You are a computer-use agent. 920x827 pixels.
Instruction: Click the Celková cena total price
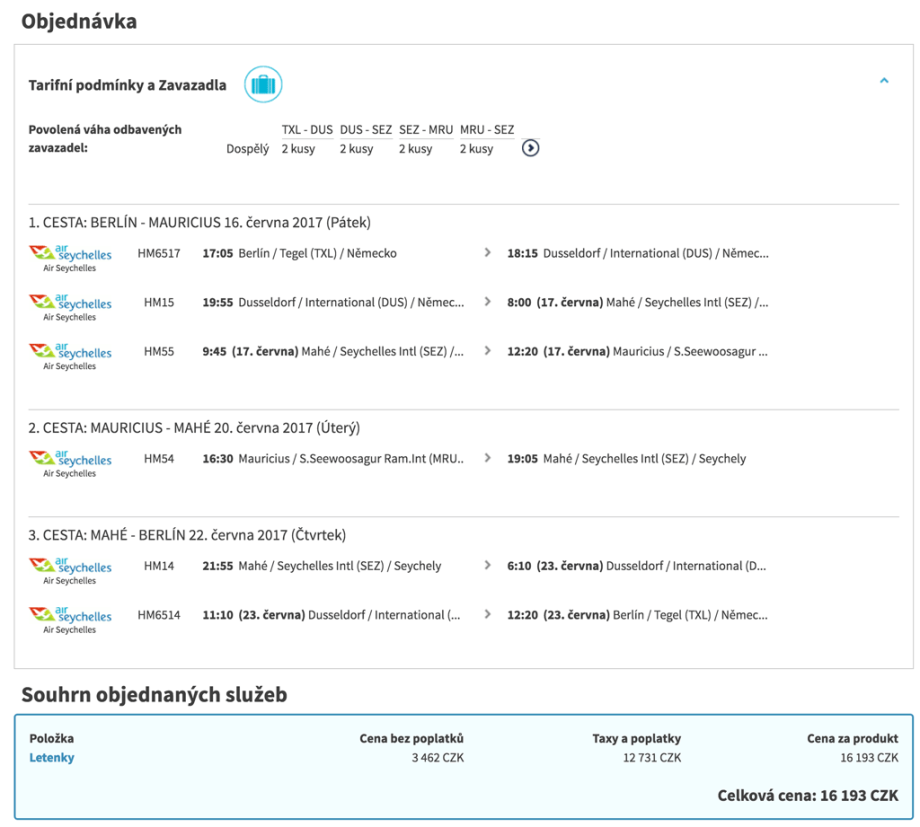tap(807, 796)
